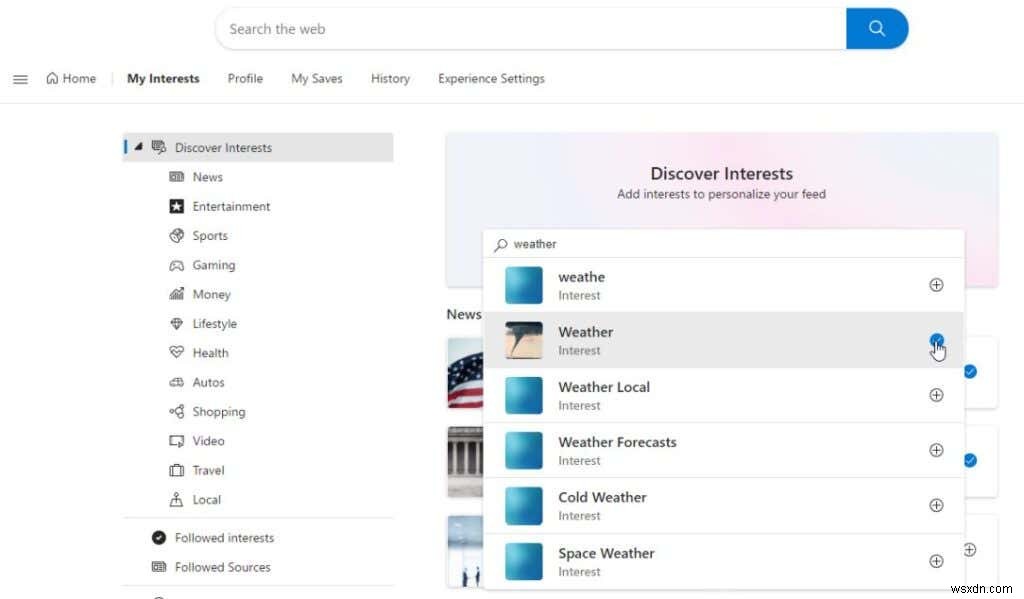Select Travel category label
This screenshot has width=1024, height=599.
pyautogui.click(x=208, y=470)
